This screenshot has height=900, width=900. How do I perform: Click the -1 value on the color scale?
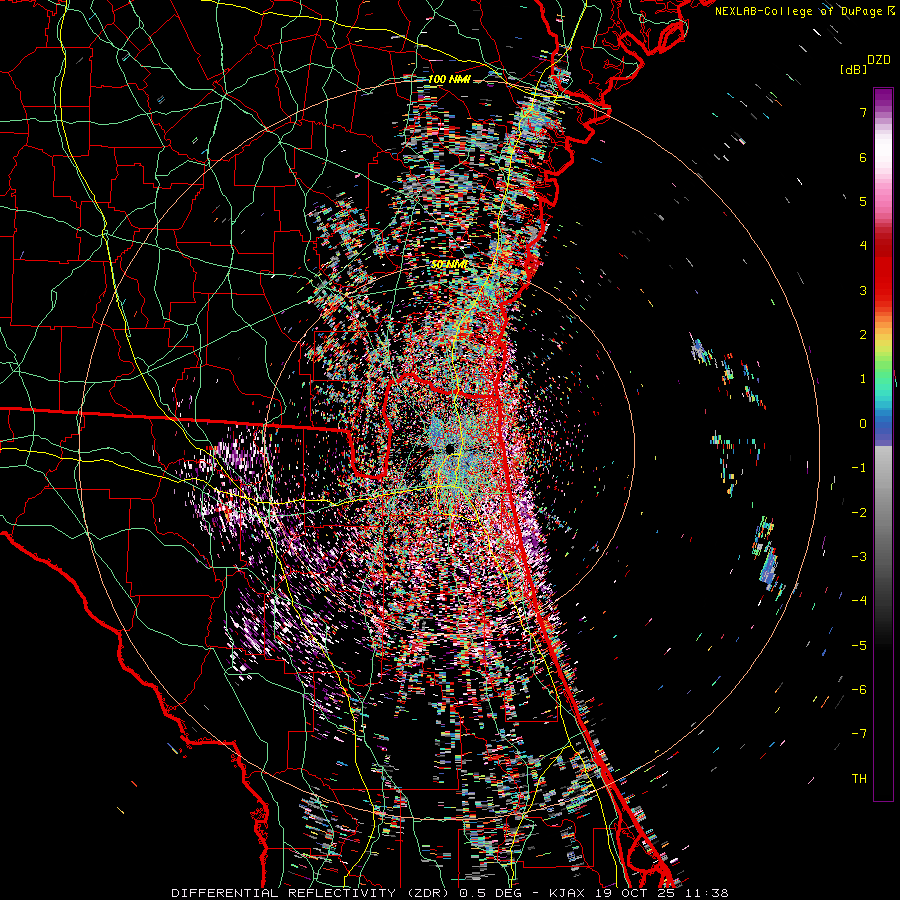(859, 468)
